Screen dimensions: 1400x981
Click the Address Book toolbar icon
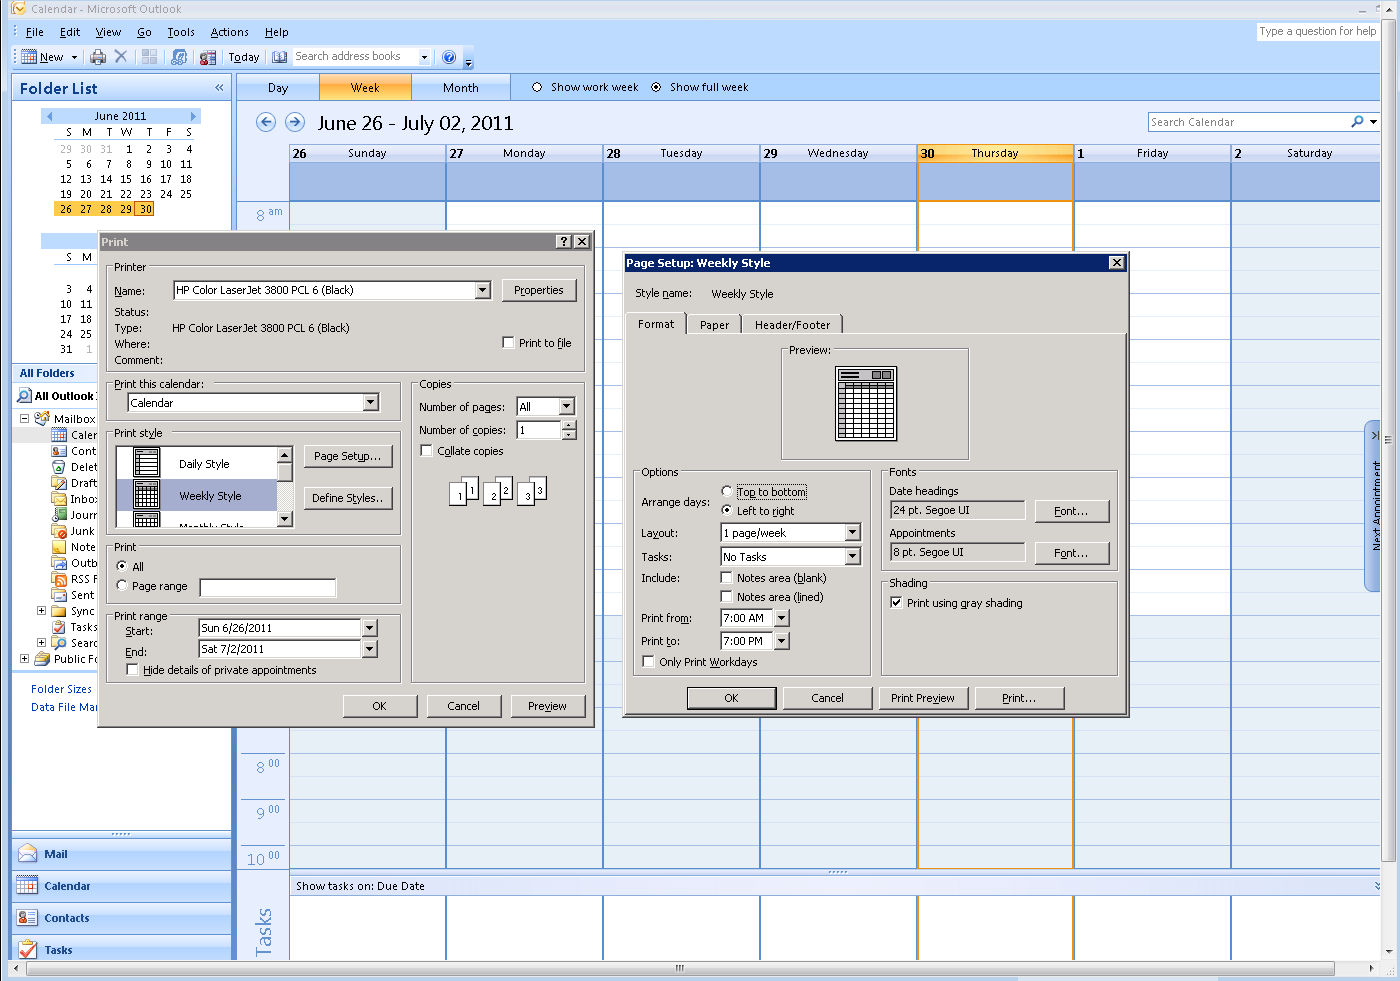point(280,57)
